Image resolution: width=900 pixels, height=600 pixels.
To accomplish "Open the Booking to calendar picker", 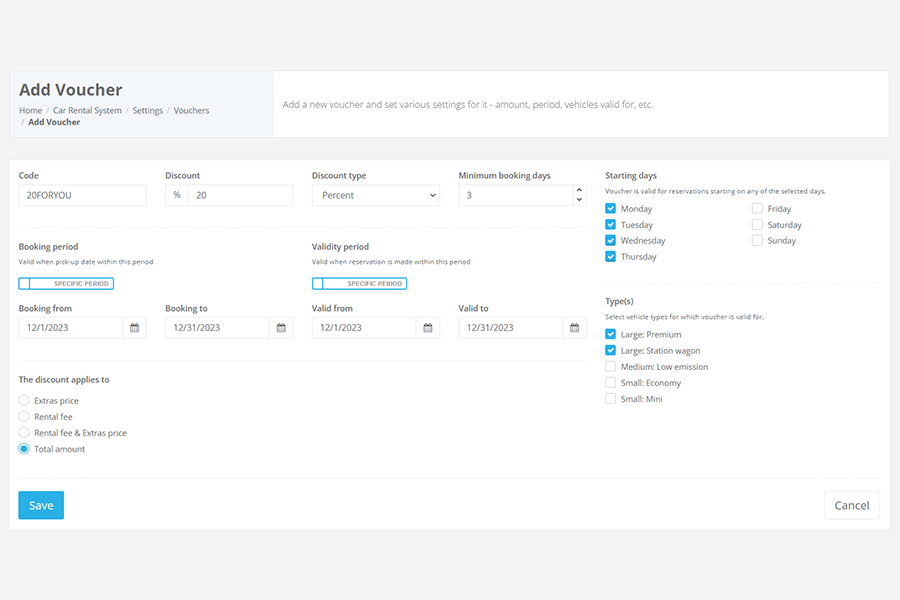I will point(281,328).
